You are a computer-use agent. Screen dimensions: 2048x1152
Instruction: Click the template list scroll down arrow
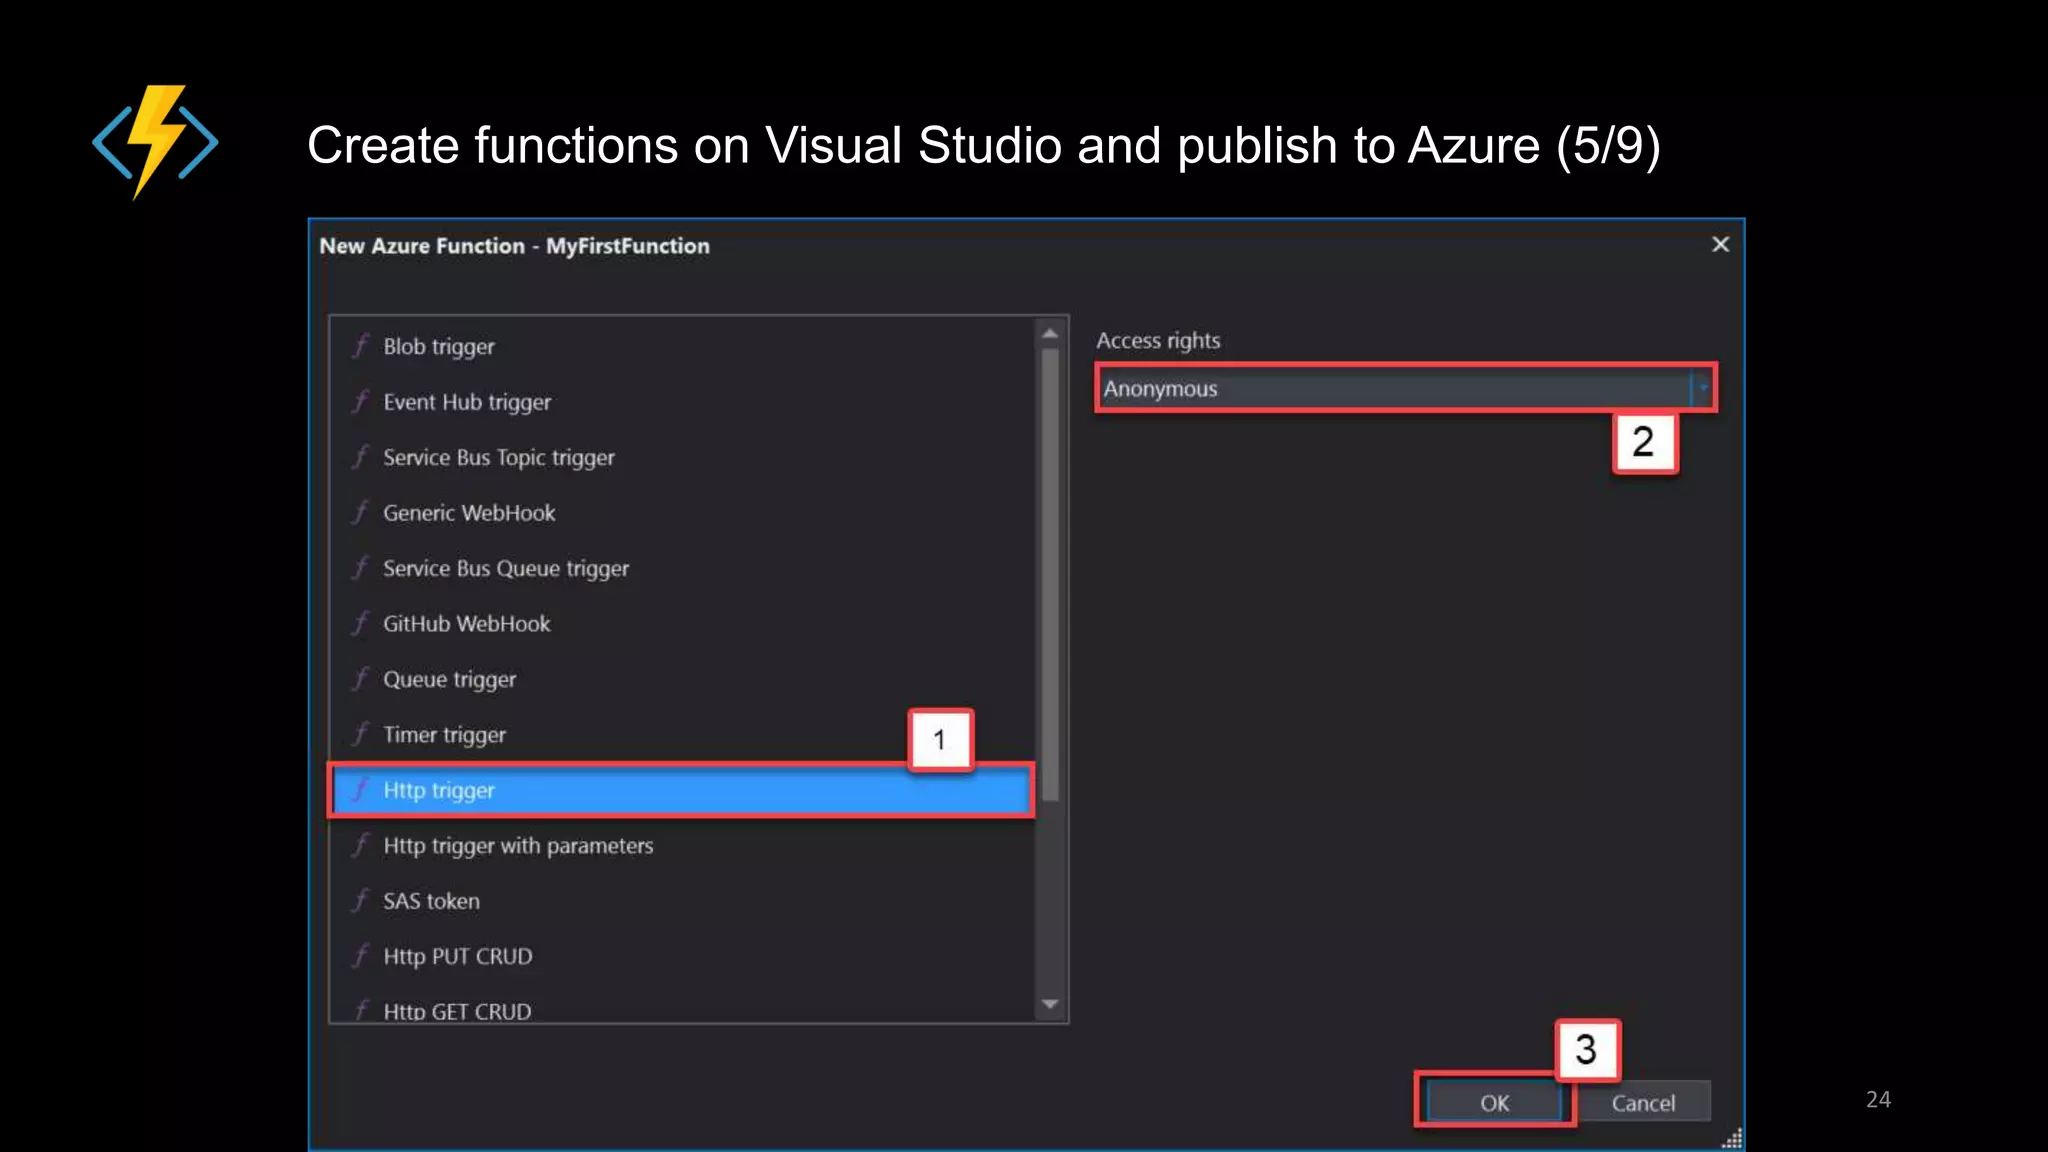pyautogui.click(x=1050, y=1004)
